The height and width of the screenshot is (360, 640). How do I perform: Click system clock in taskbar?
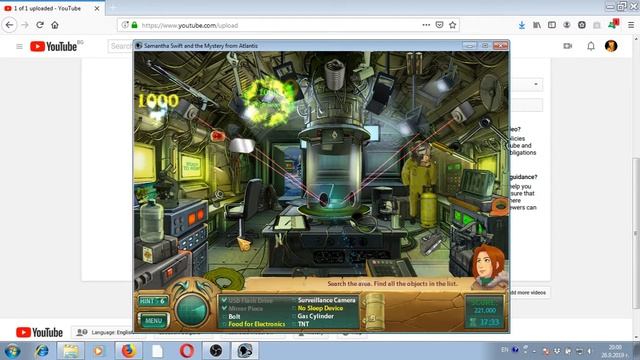click(614, 351)
